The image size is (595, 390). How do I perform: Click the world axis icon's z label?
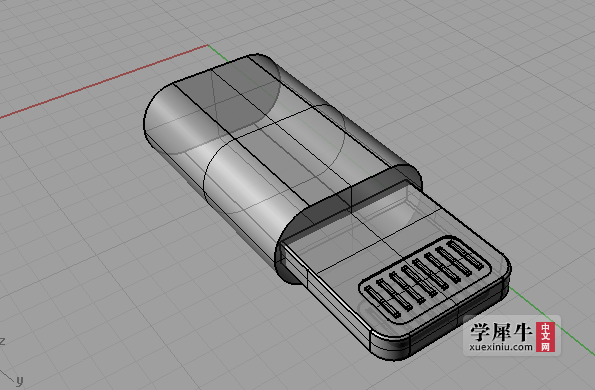coord(2,341)
